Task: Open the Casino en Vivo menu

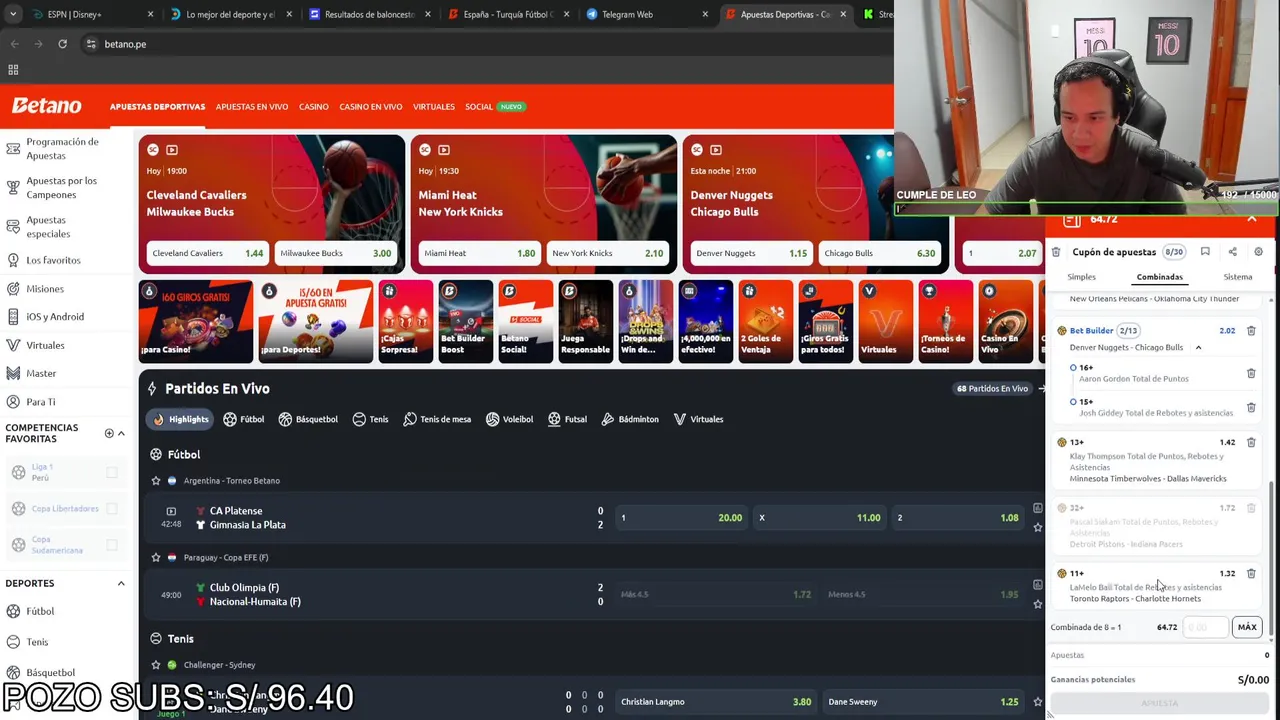Action: [371, 107]
